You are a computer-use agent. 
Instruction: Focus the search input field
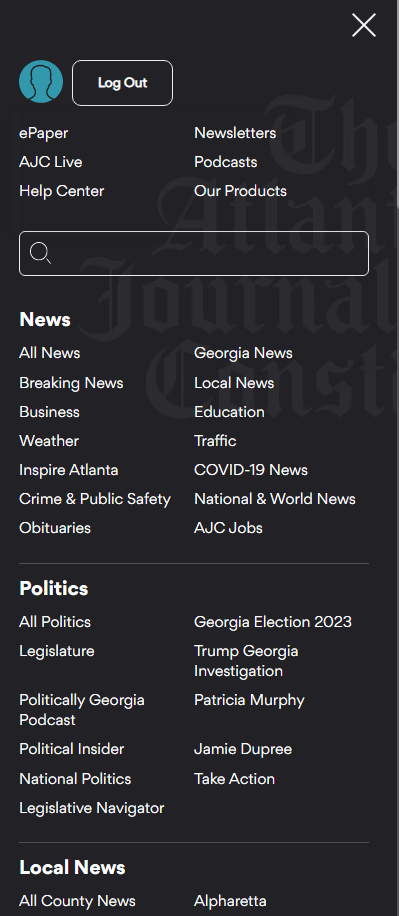pyautogui.click(x=194, y=254)
